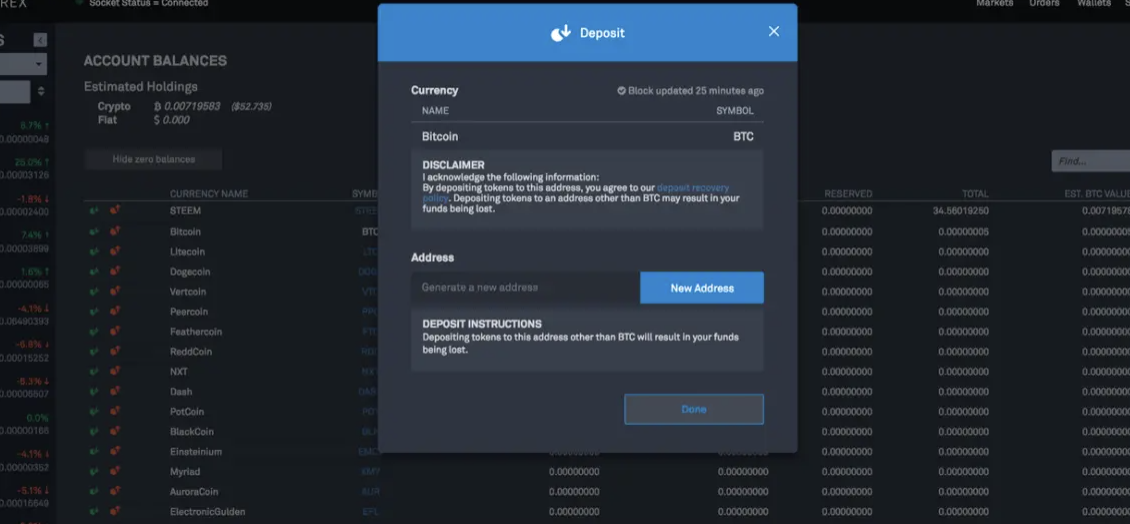The height and width of the screenshot is (524, 1130).
Task: Click the Feathercoin withdraw icon
Action: 114,332
